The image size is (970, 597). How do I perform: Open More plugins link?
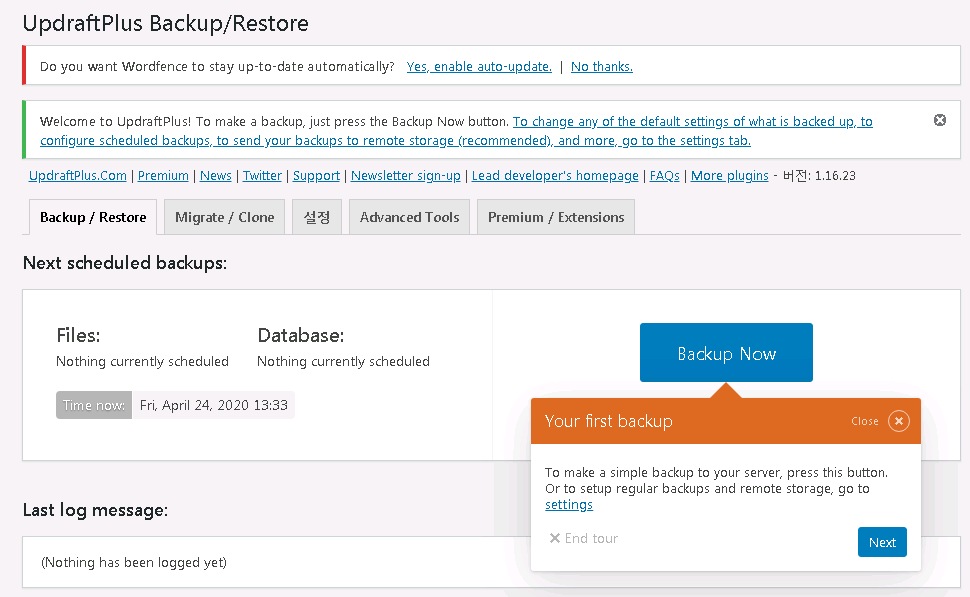pos(729,176)
